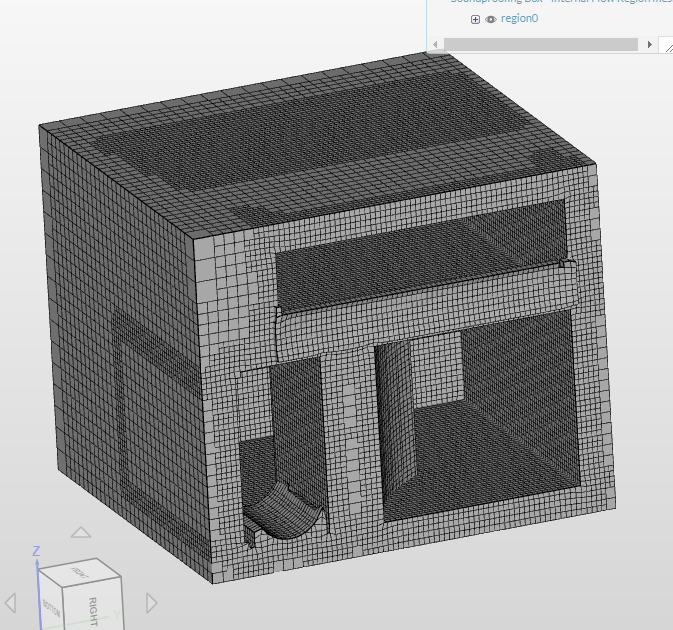Select the FRONT face of orientation cube
The width and height of the screenshot is (673, 630).
[x=79, y=571]
